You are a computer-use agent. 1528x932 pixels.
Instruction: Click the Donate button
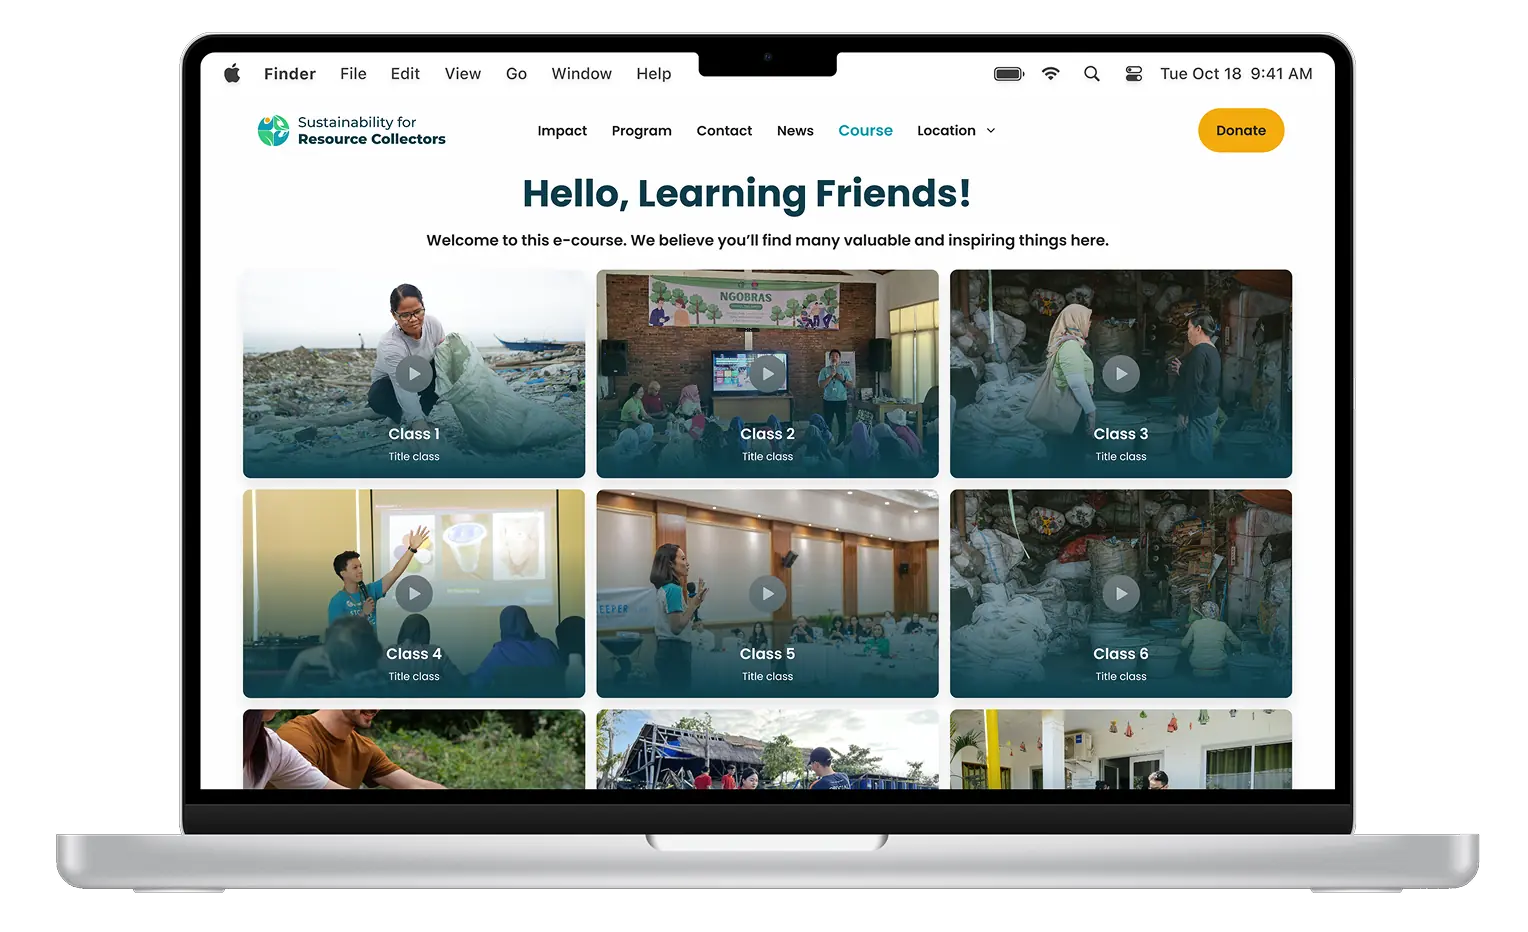tap(1240, 131)
